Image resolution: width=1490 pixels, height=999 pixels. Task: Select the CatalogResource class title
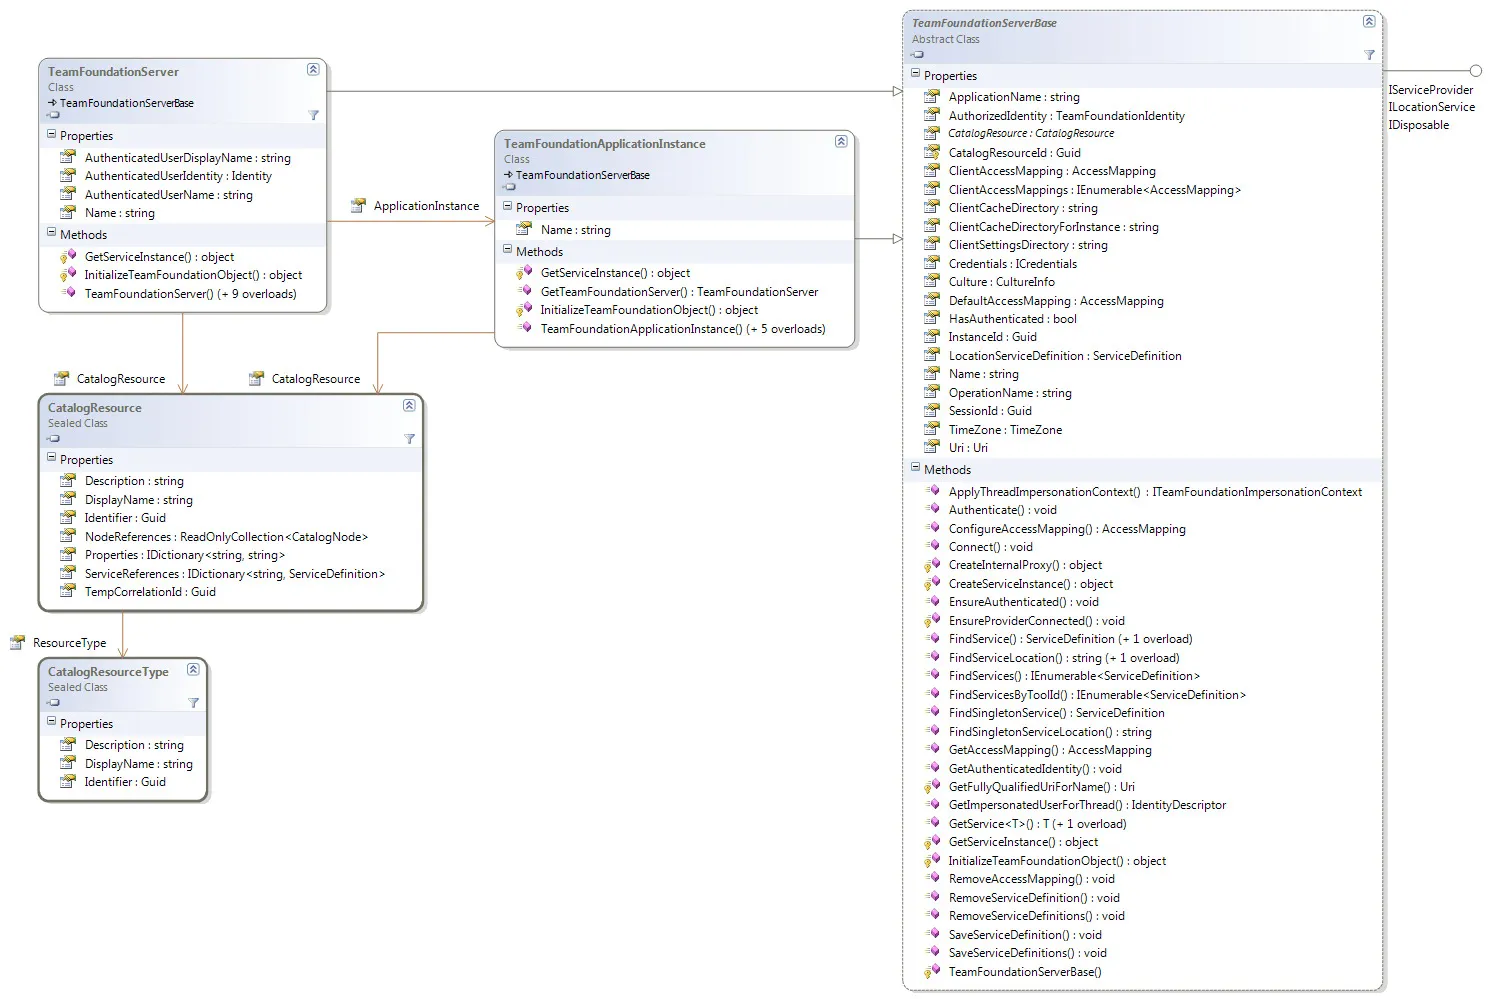95,408
